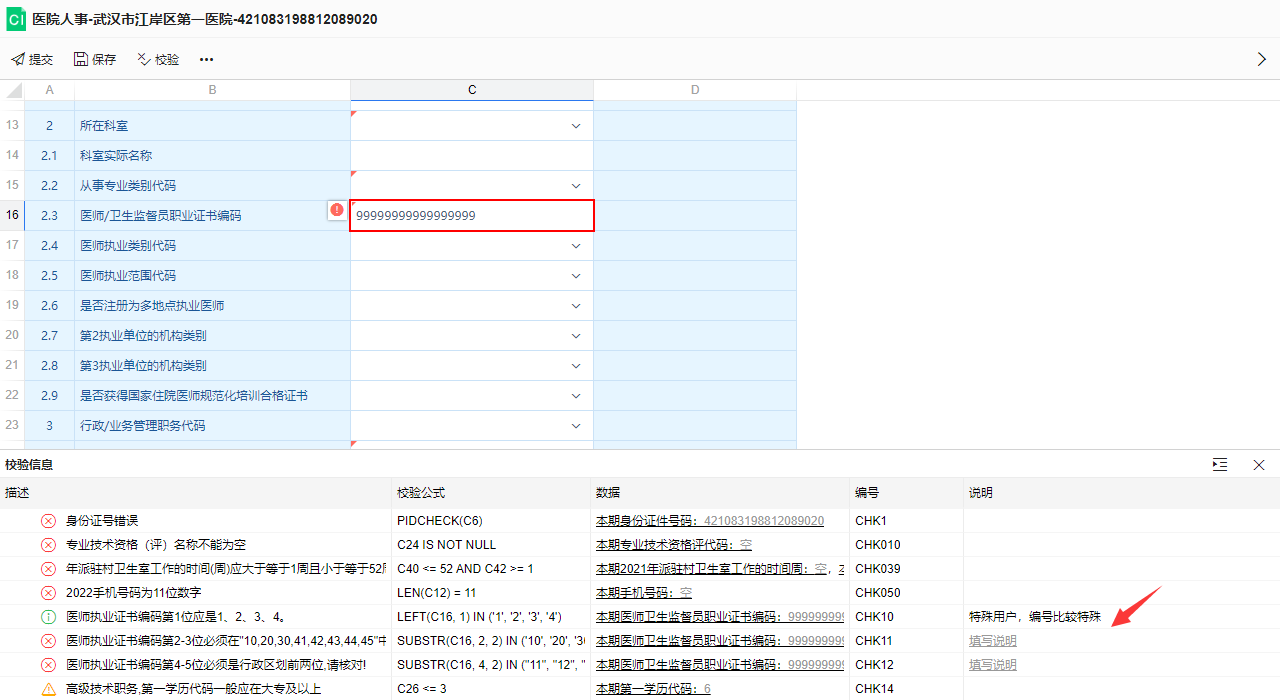Viewport: 1280px width, 700px height.
Task: Expand the 所在科室 dropdown
Action: tap(576, 126)
